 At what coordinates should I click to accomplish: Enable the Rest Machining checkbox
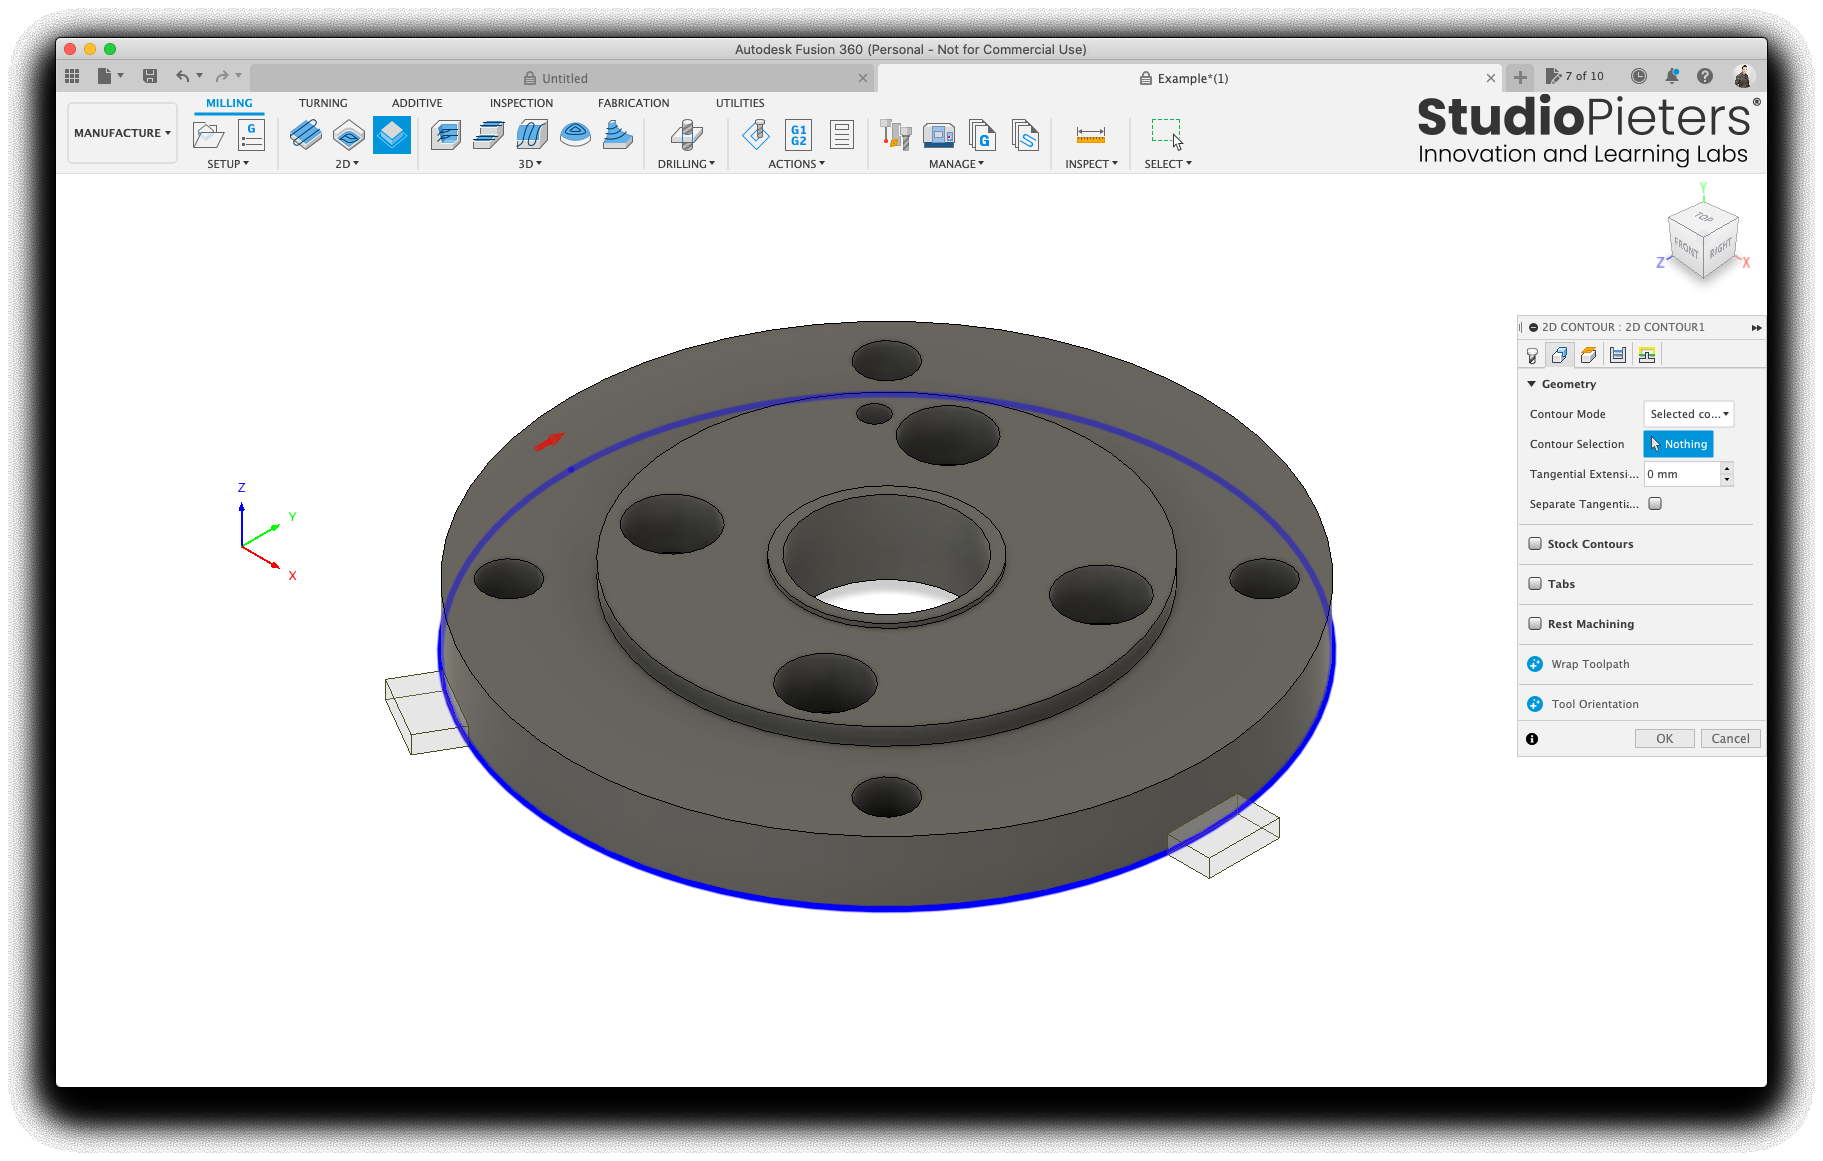click(x=1535, y=624)
